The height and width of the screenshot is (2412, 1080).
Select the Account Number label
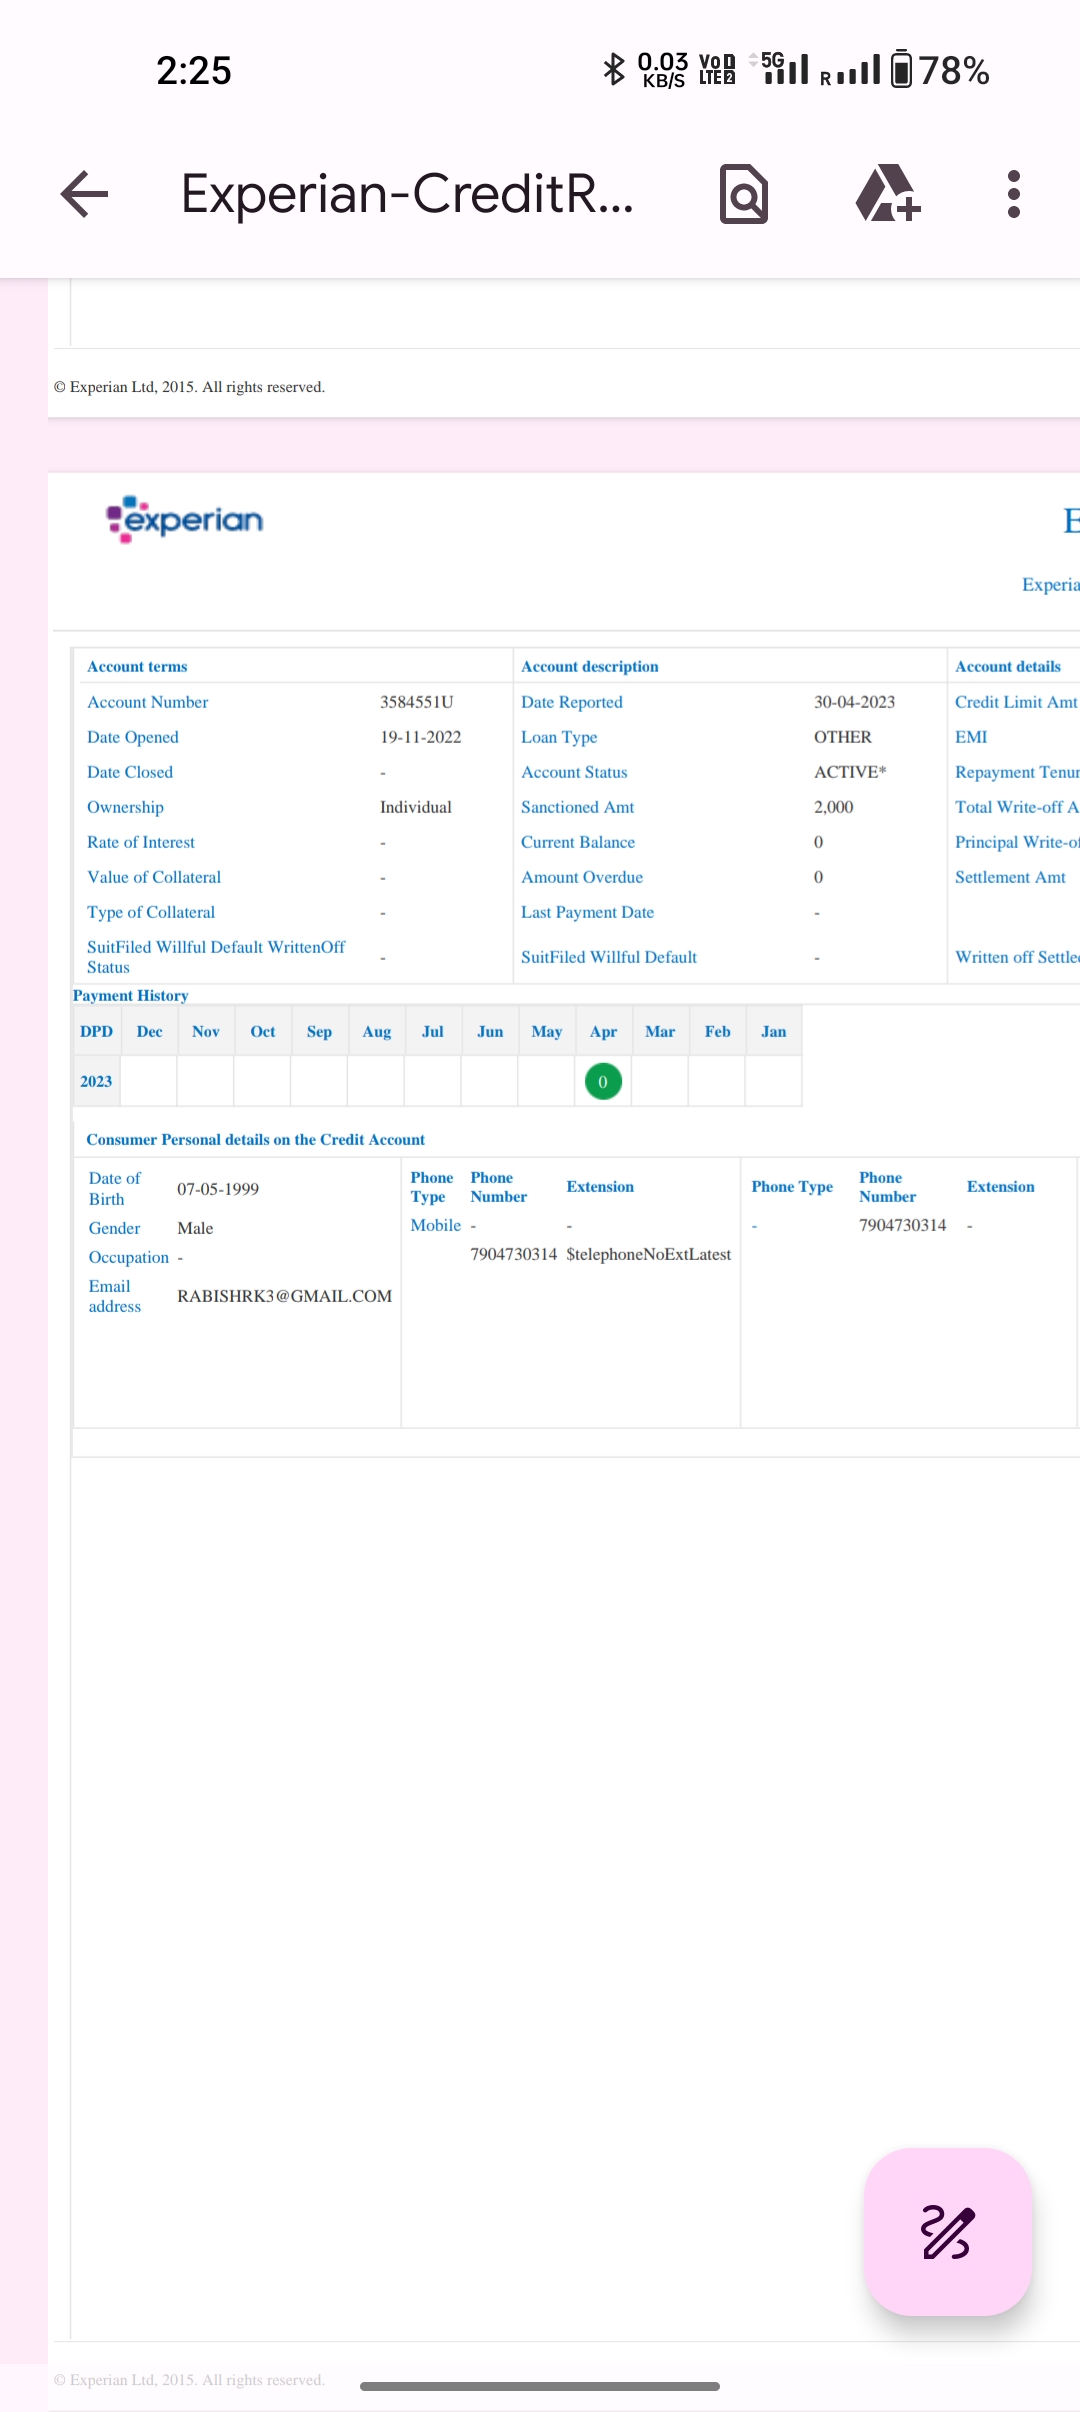(x=147, y=702)
